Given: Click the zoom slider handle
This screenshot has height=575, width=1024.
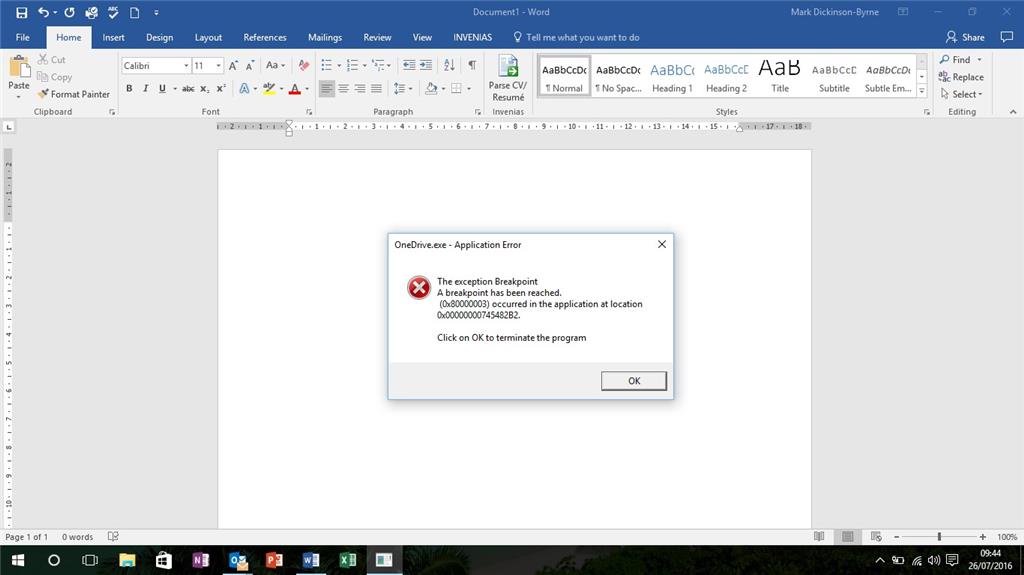Looking at the screenshot, I should coord(939,536).
